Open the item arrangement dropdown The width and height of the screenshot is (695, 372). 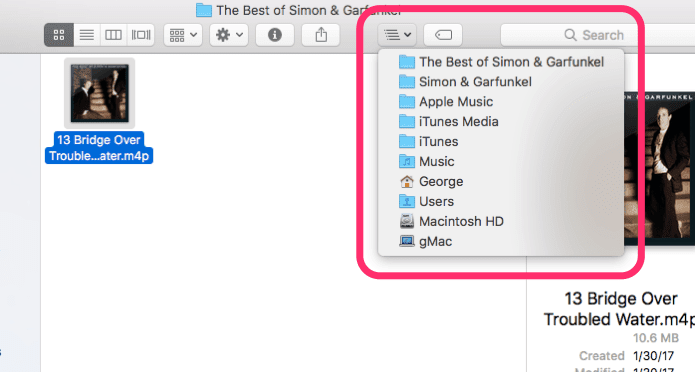[x=183, y=35]
